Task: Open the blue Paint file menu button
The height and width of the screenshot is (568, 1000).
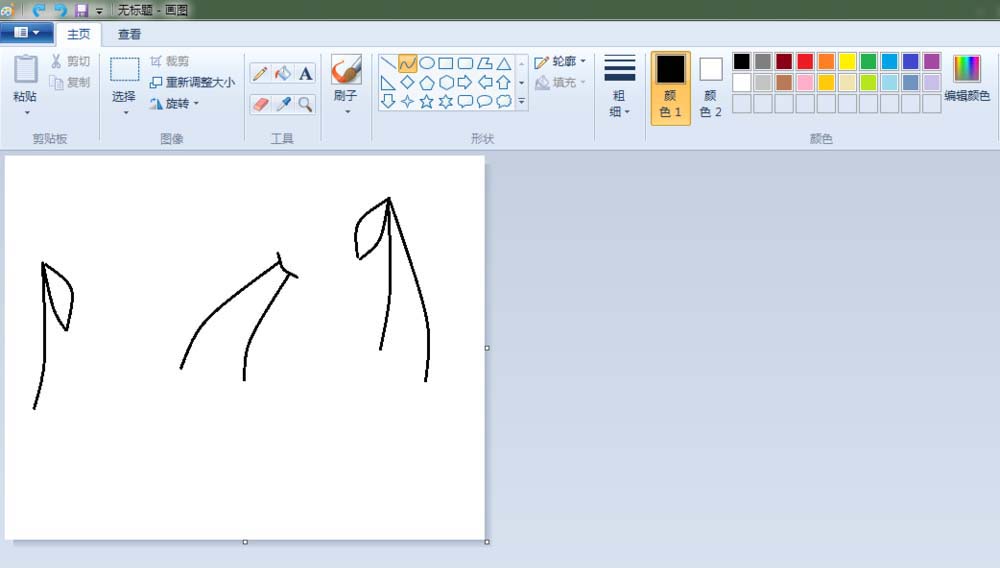Action: (26, 33)
